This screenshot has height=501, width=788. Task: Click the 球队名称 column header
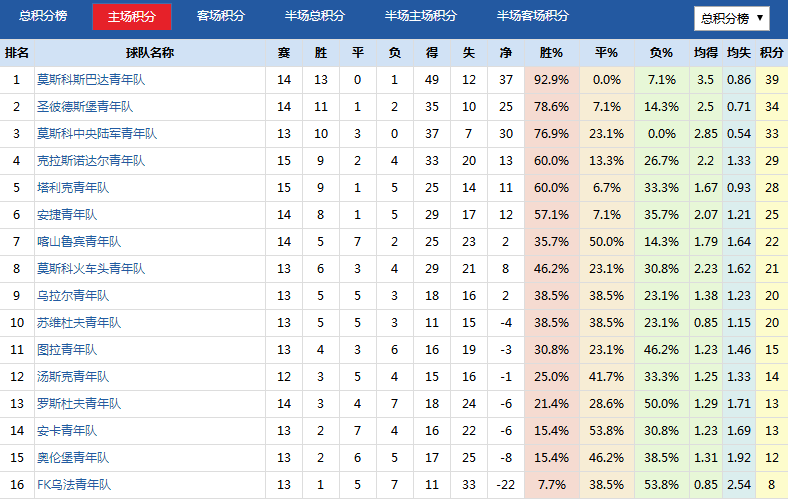pyautogui.click(x=150, y=53)
